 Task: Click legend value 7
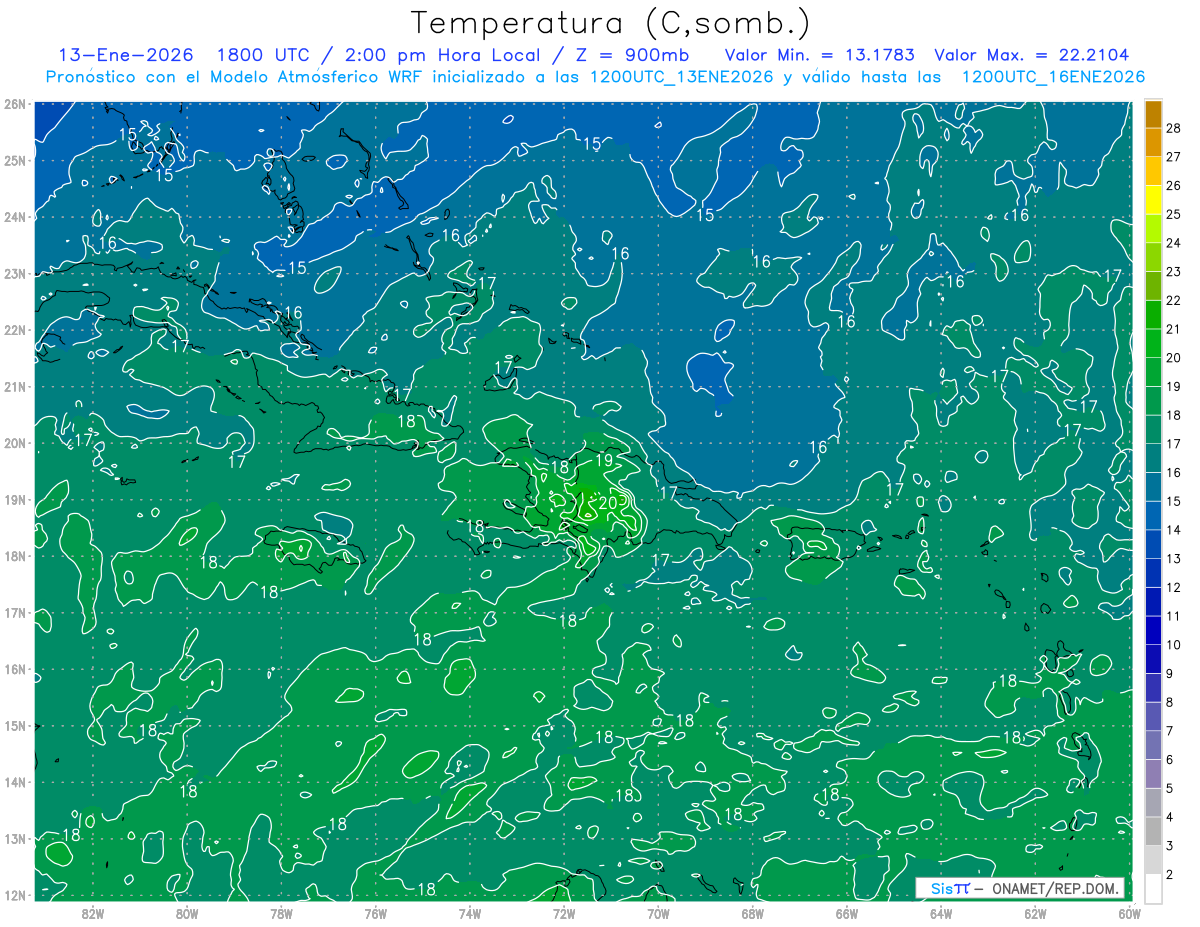[x=1170, y=731]
